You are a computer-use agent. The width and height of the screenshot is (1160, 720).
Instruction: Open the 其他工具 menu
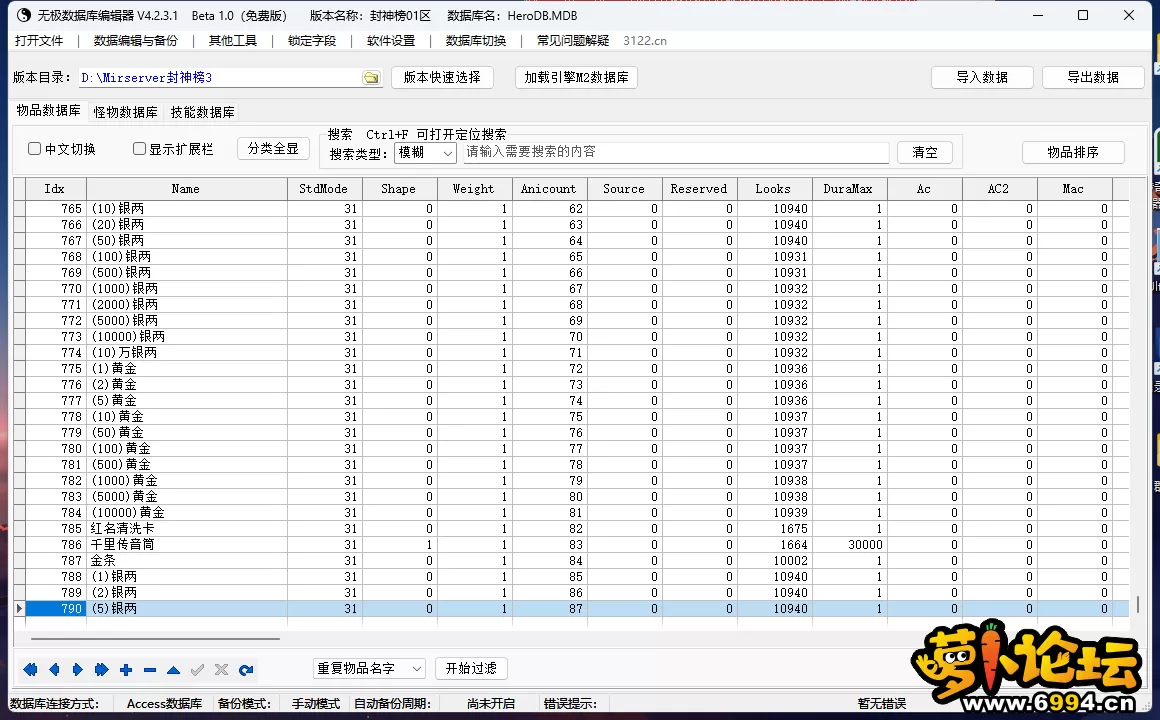(x=233, y=41)
